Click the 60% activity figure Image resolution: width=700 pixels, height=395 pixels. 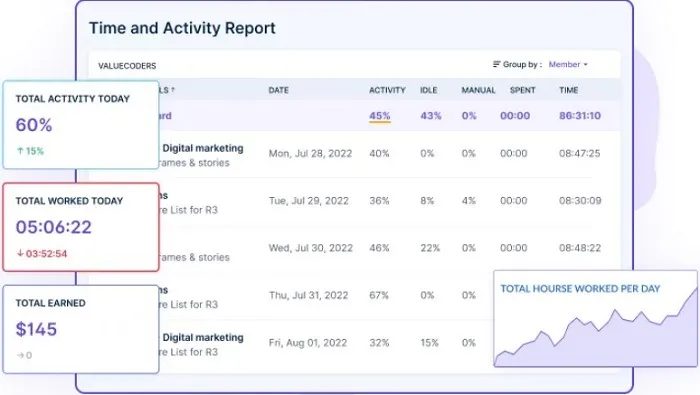[34, 125]
